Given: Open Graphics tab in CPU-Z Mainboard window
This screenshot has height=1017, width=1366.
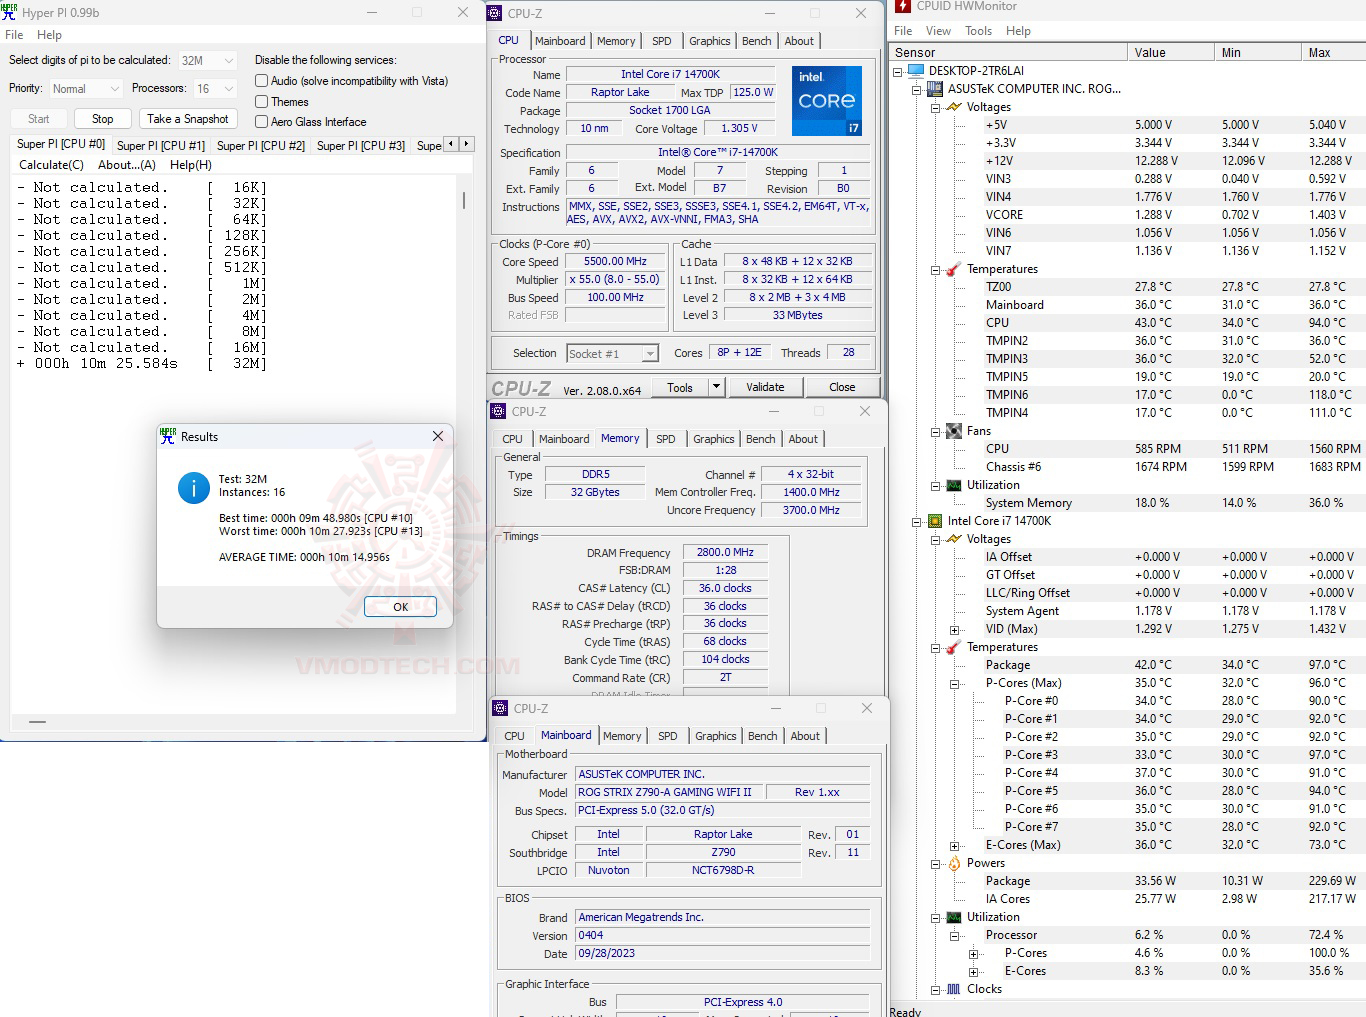Looking at the screenshot, I should (716, 736).
